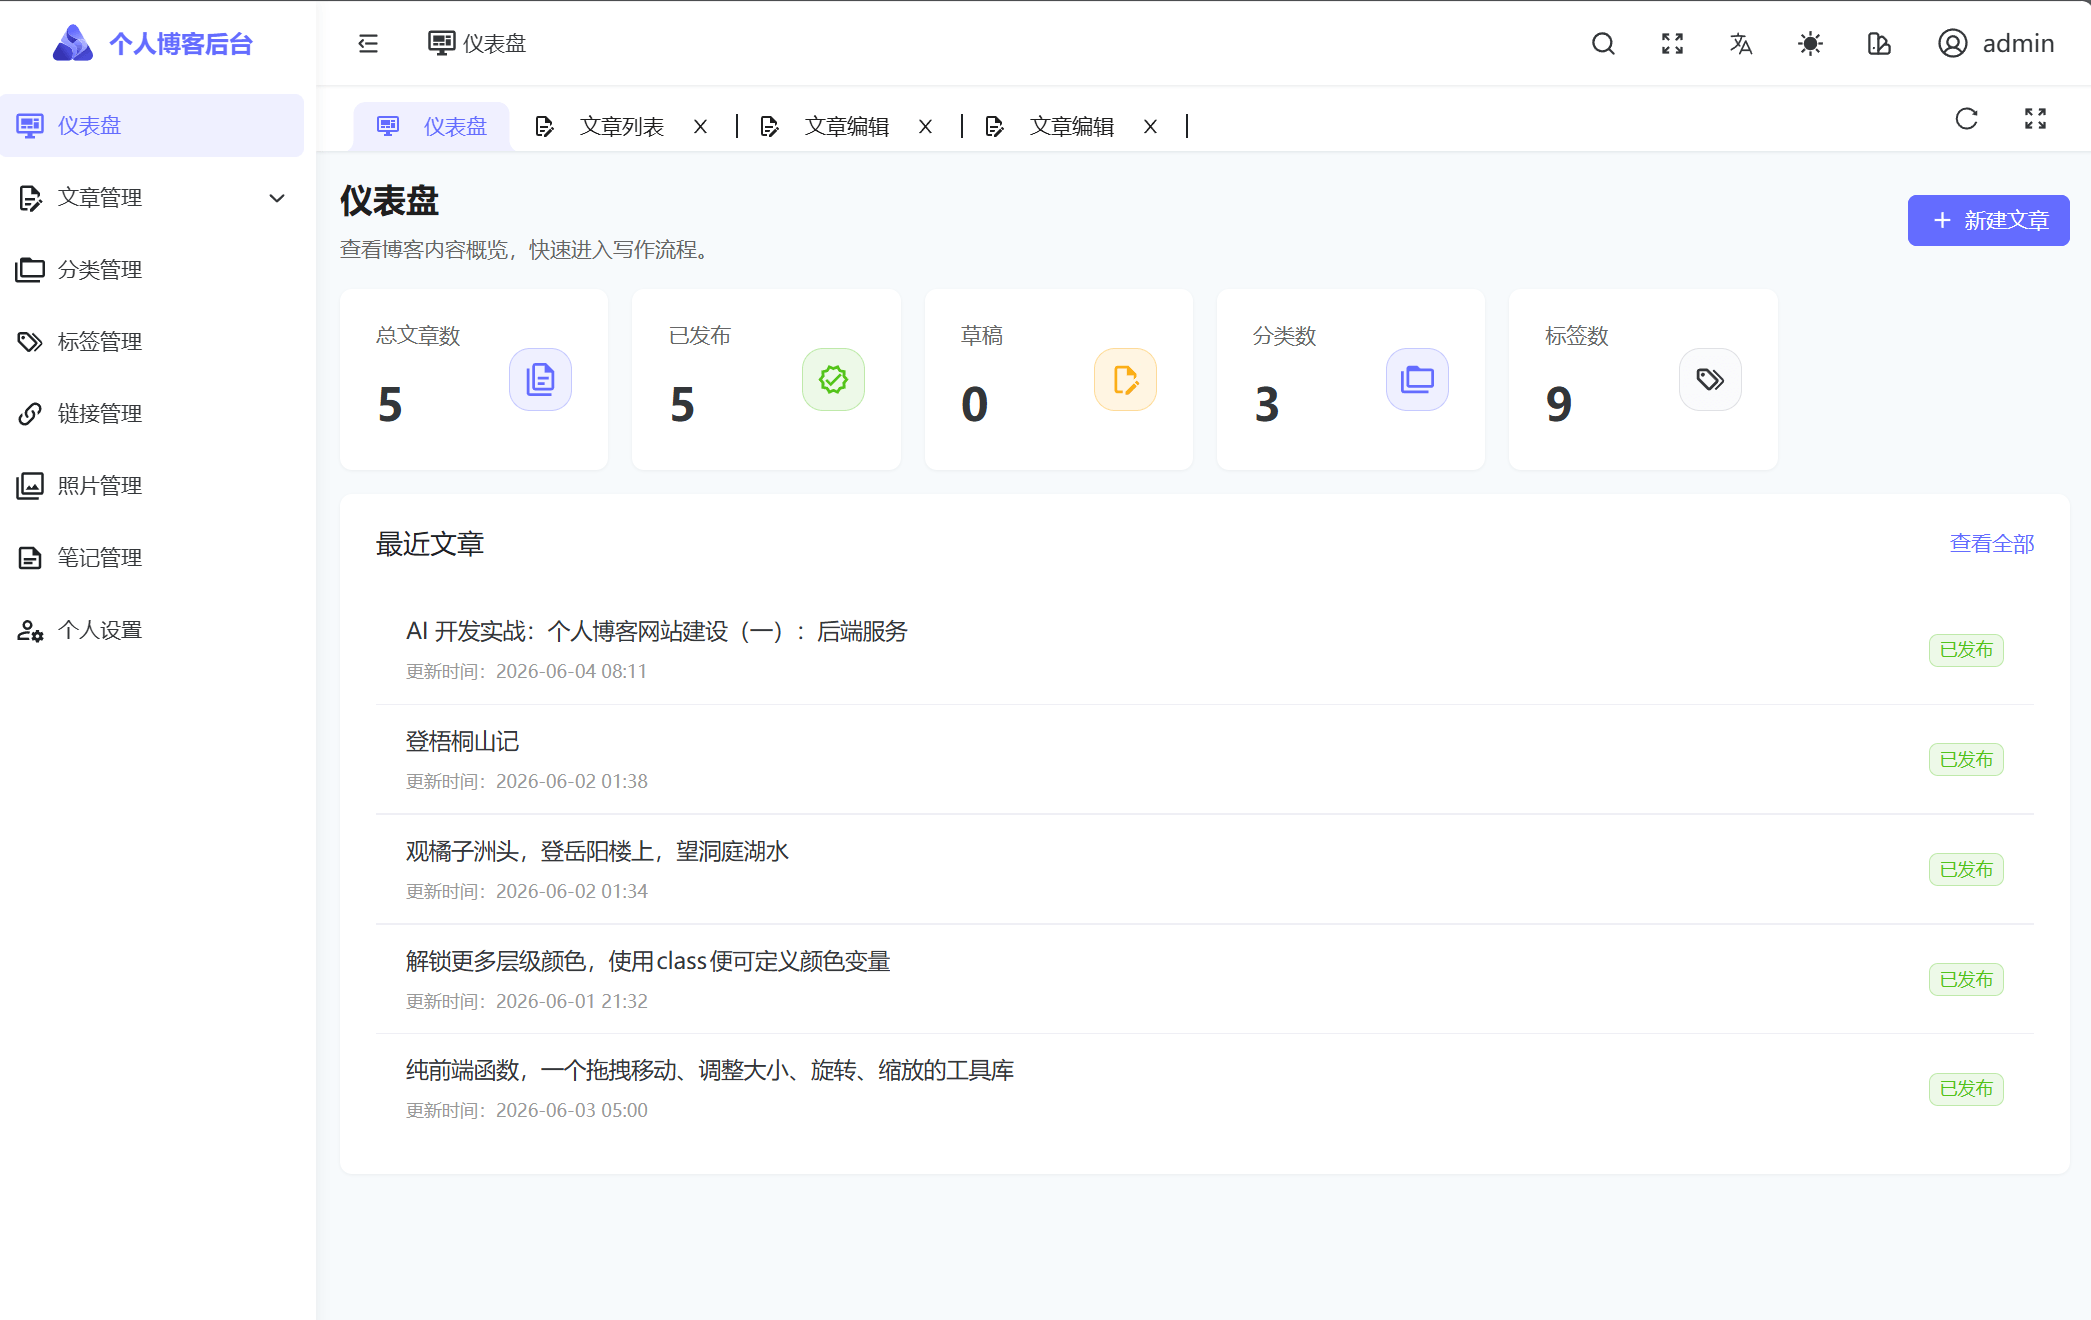The image size is (2091, 1320).
Task: Open the language translation switcher
Action: click(x=1741, y=43)
